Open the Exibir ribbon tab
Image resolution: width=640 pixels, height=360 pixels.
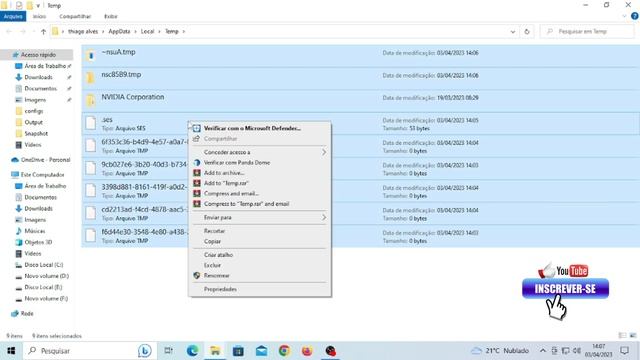tap(111, 16)
